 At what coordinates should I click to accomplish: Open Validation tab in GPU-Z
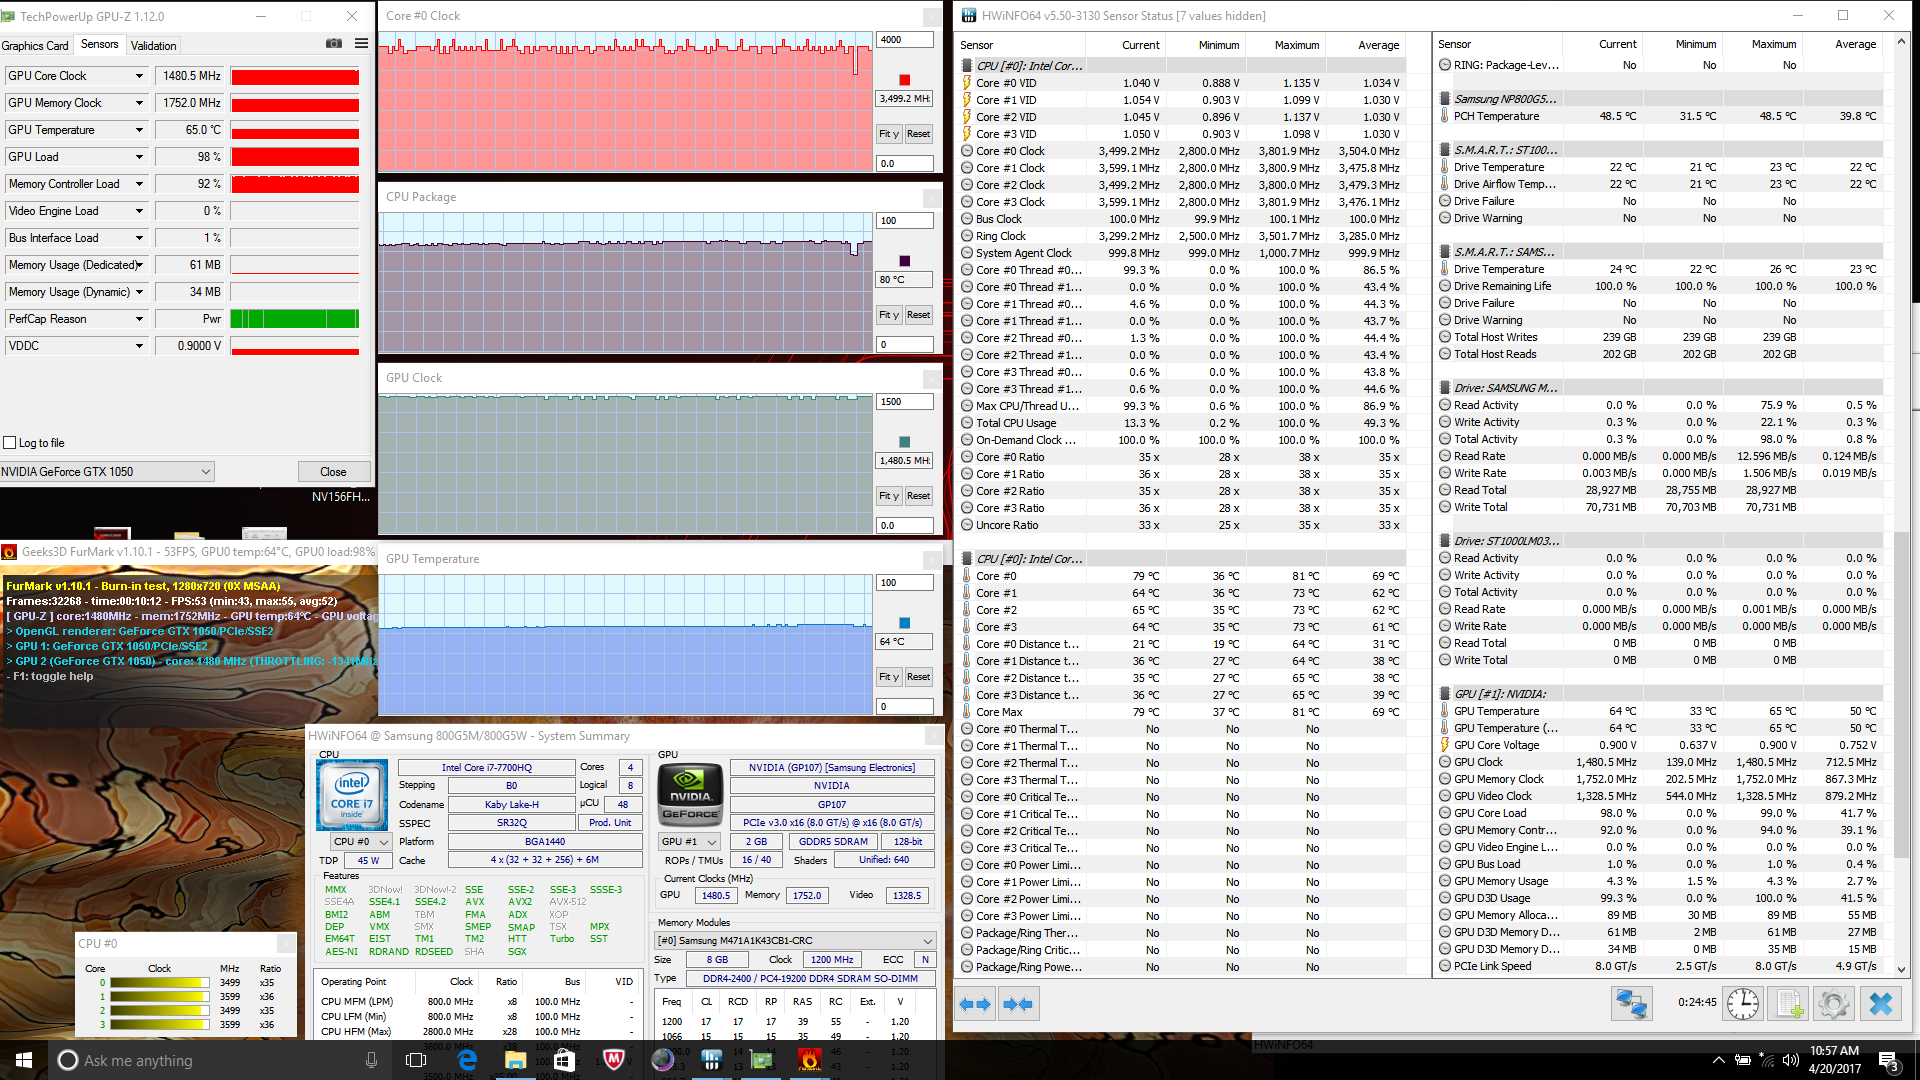click(x=153, y=46)
